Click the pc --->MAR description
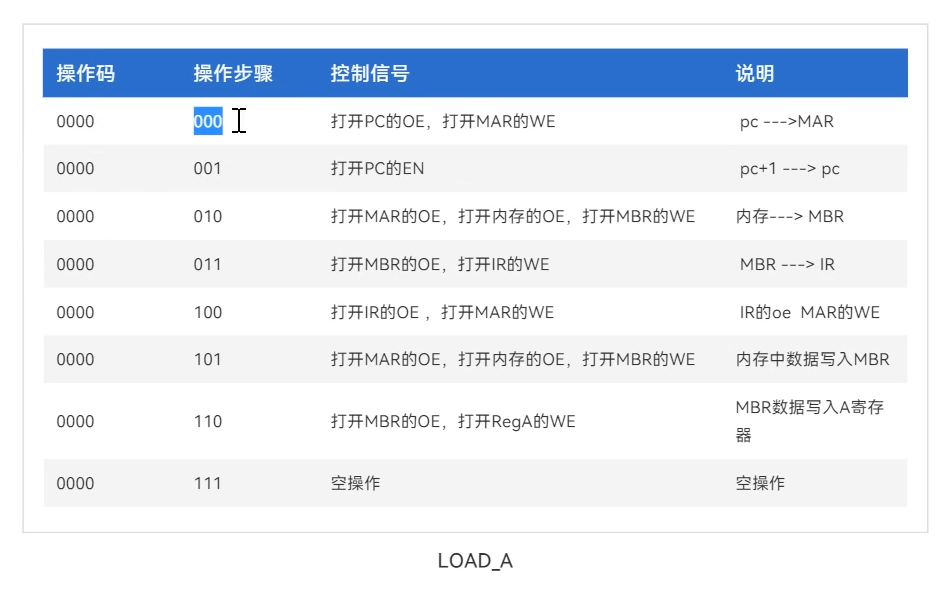 point(786,122)
